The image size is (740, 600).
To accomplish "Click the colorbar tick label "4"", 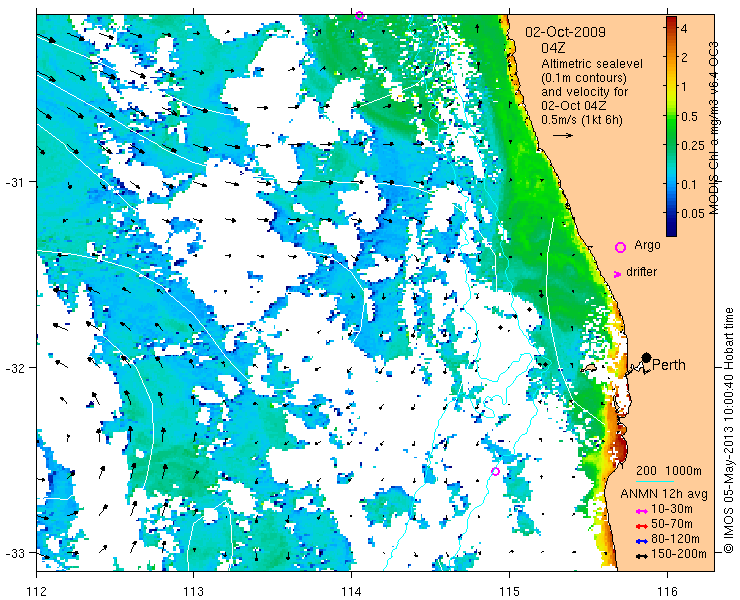I will pos(684,28).
